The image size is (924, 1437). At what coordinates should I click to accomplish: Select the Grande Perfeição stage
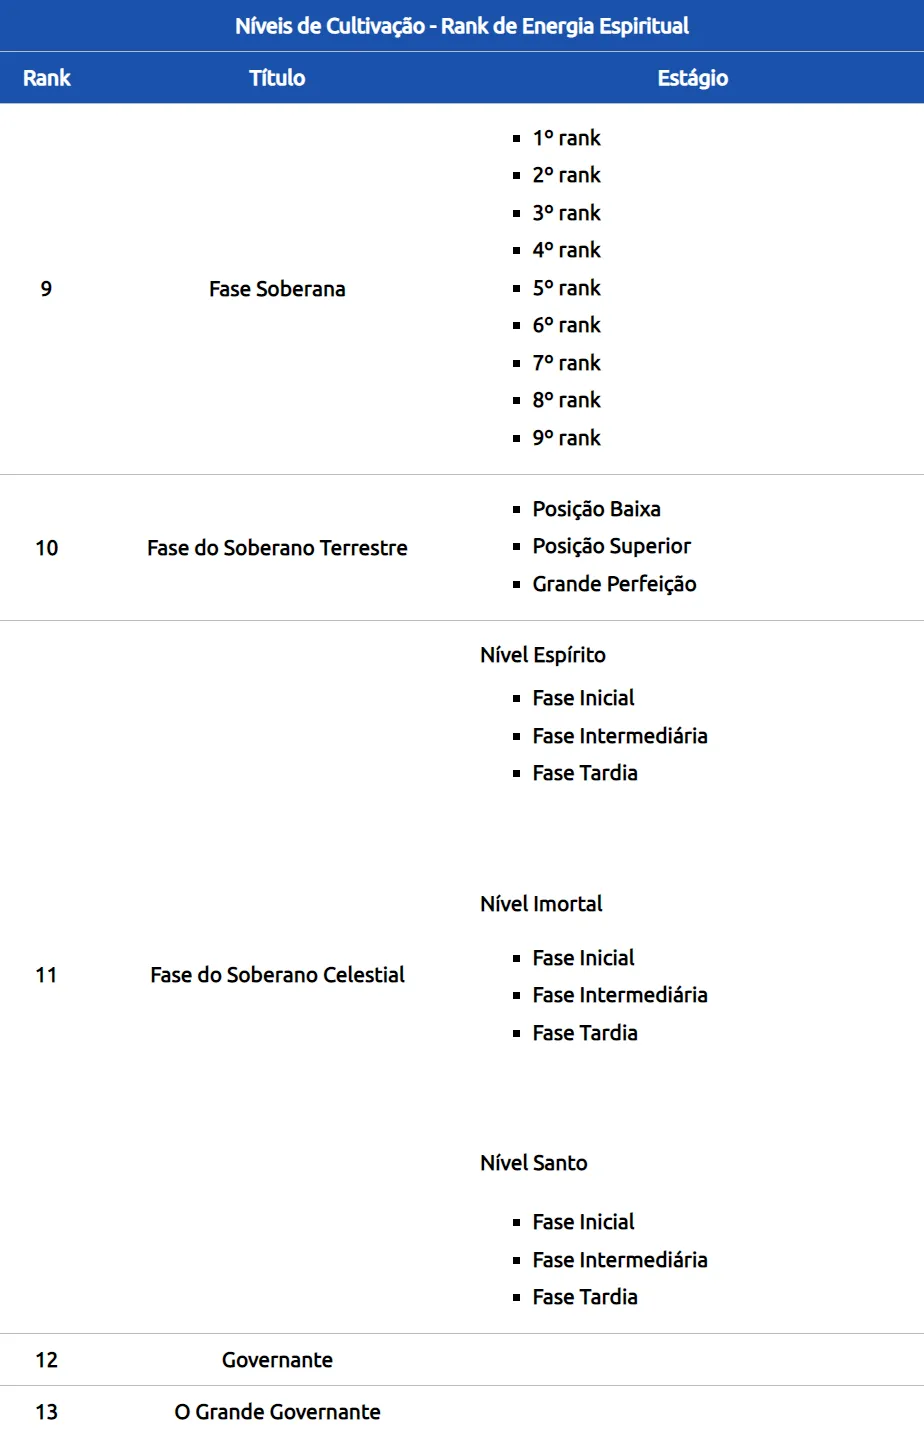click(614, 584)
